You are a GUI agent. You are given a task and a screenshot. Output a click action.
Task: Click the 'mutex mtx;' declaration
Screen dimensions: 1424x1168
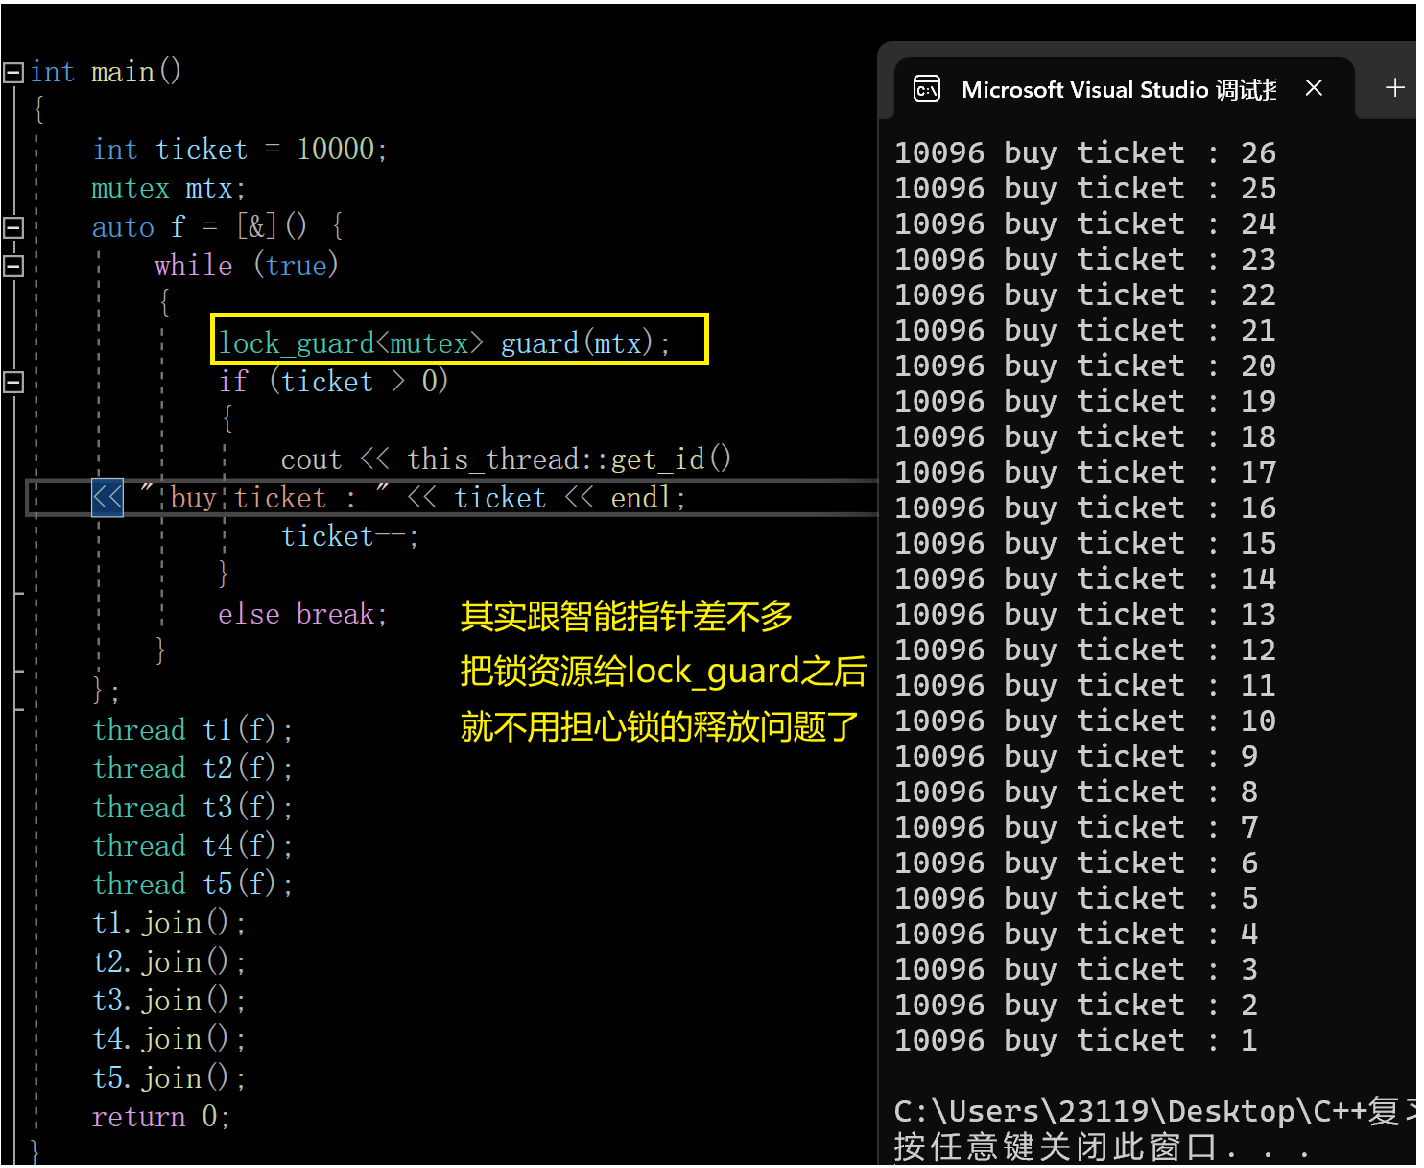tap(168, 189)
